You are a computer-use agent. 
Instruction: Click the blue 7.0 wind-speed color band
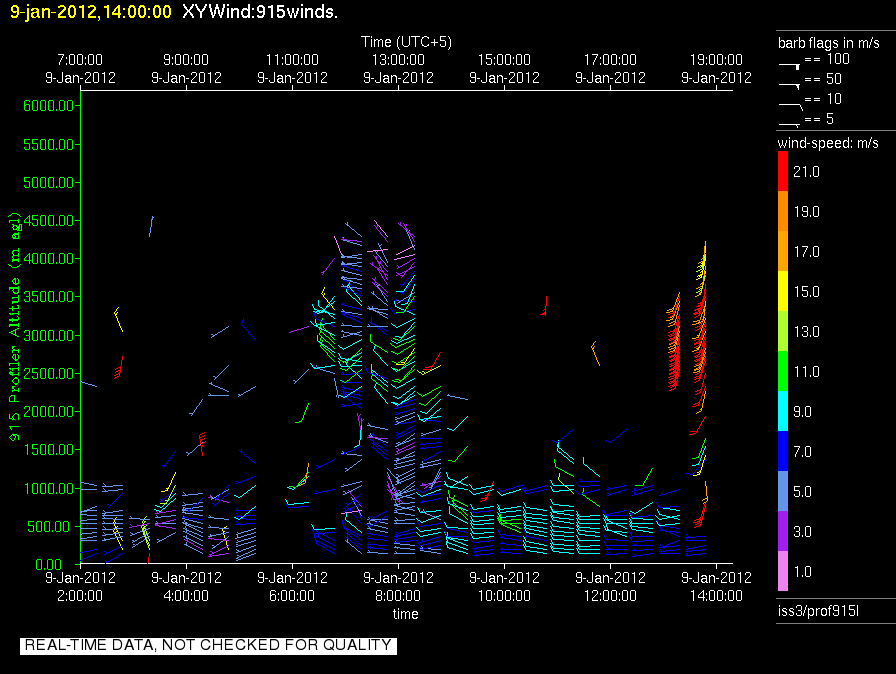(x=783, y=451)
